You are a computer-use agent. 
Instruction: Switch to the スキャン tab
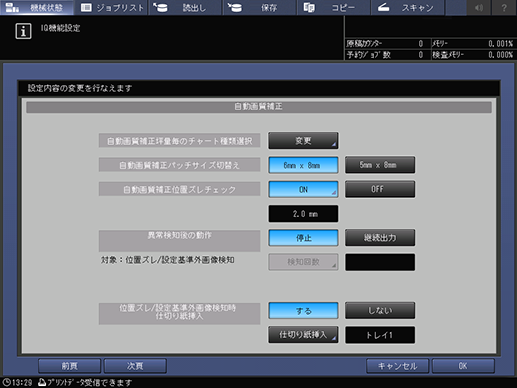click(x=408, y=7)
